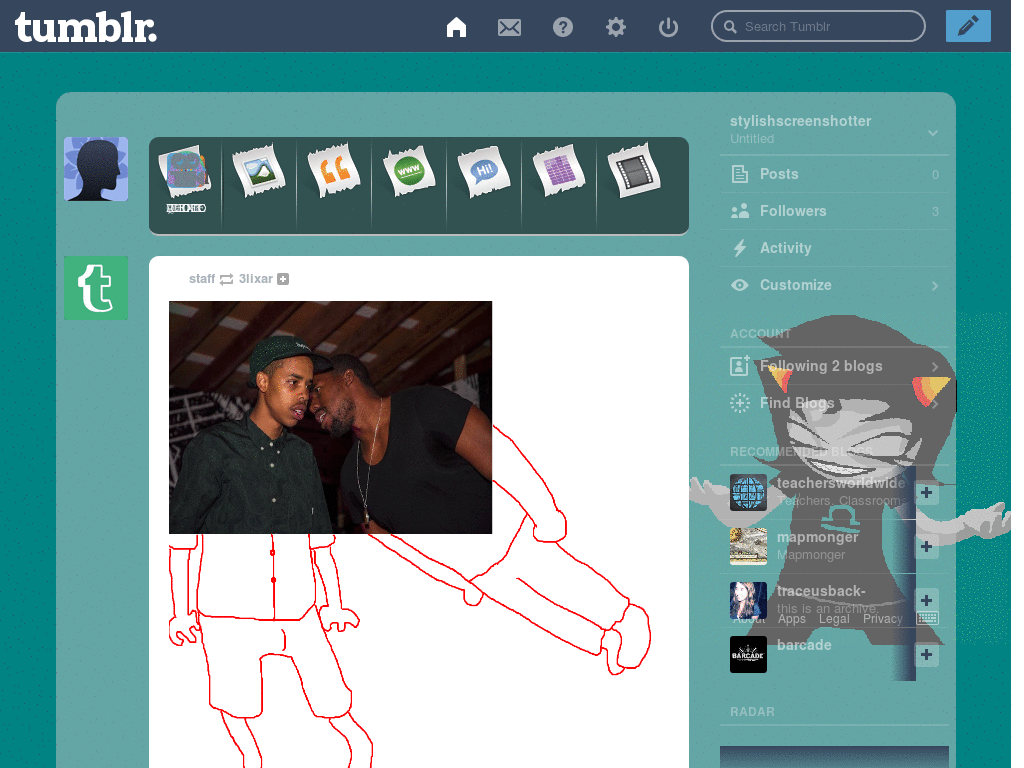Open the settings gear icon
Viewport: 1024px width, 768px height.
click(x=615, y=27)
